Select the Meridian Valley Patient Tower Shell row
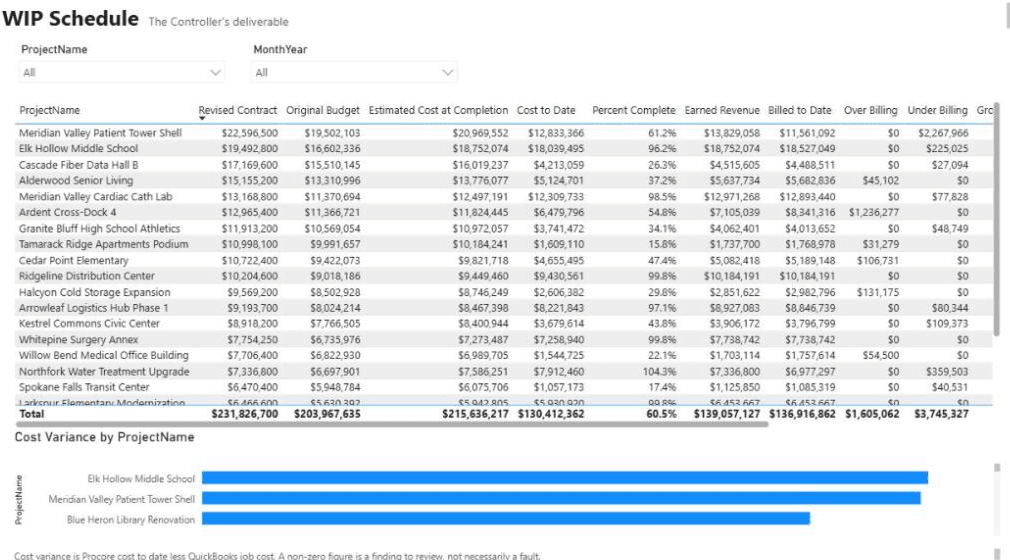1010x560 pixels. pyautogui.click(x=502, y=133)
